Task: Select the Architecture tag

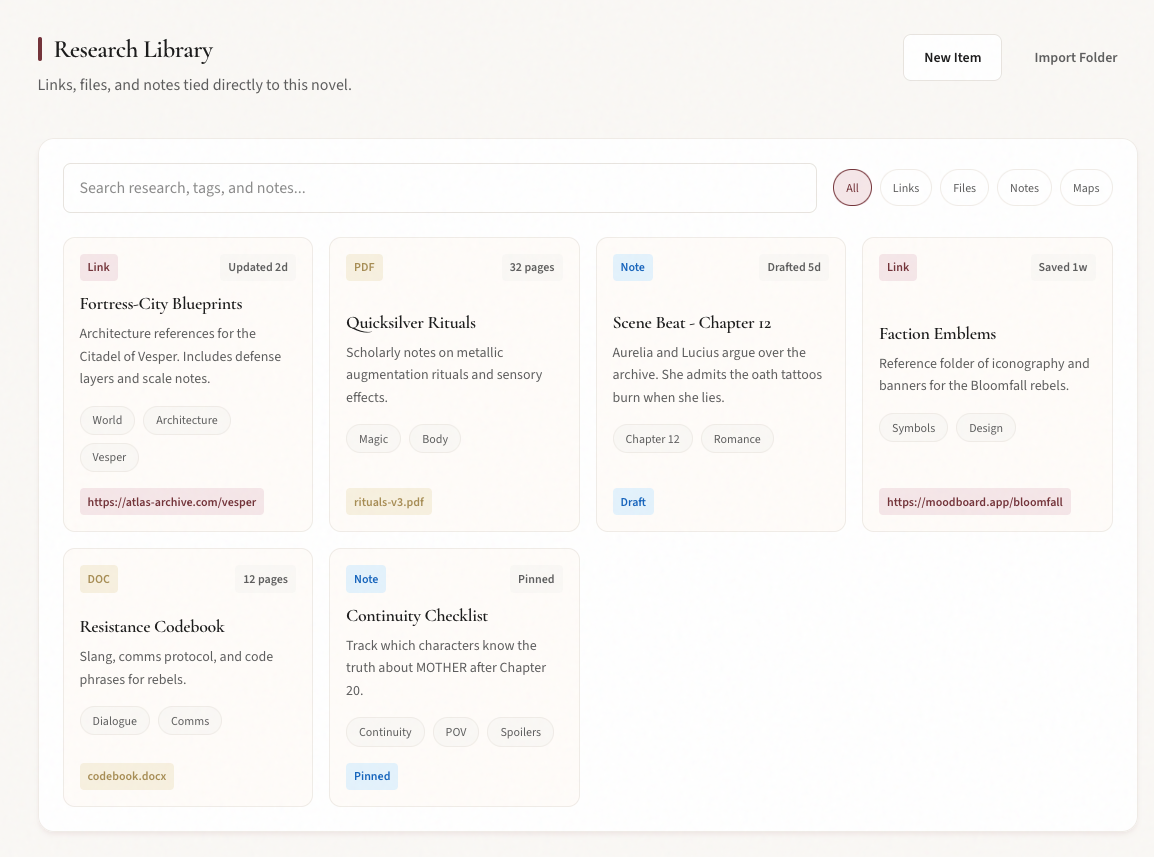Action: click(187, 420)
